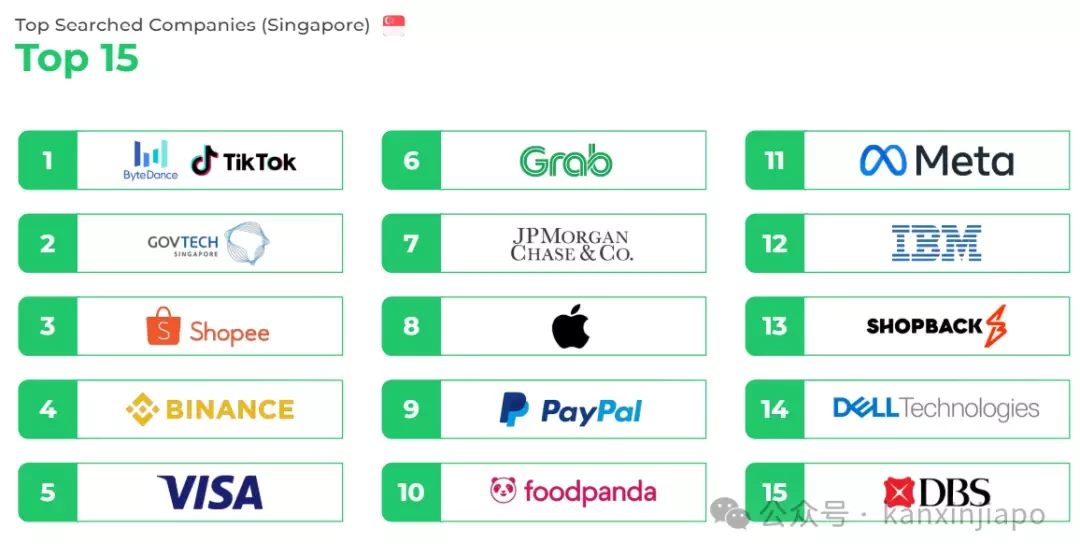This screenshot has width=1080, height=557.
Task: Click the TikTok logo
Action: point(244,161)
